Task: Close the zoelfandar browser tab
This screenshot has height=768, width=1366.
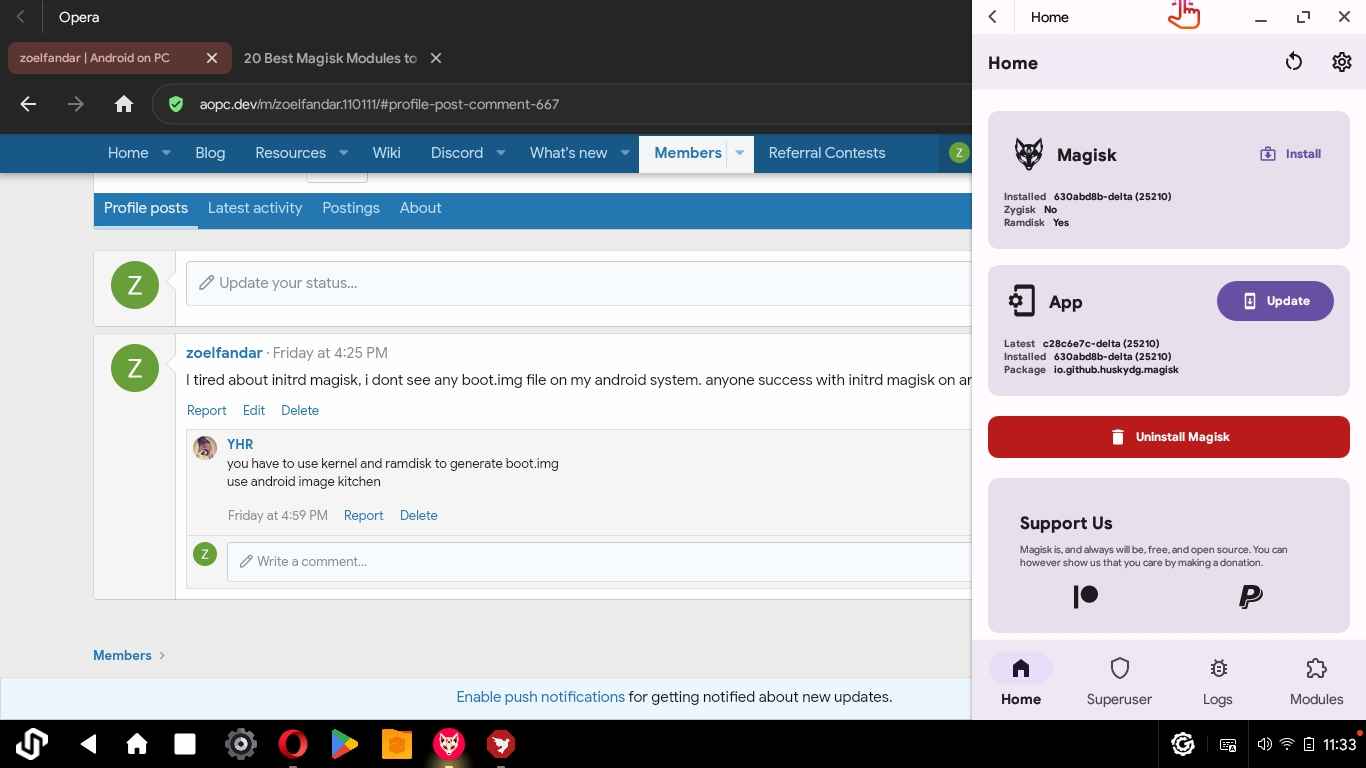Action: [212, 58]
